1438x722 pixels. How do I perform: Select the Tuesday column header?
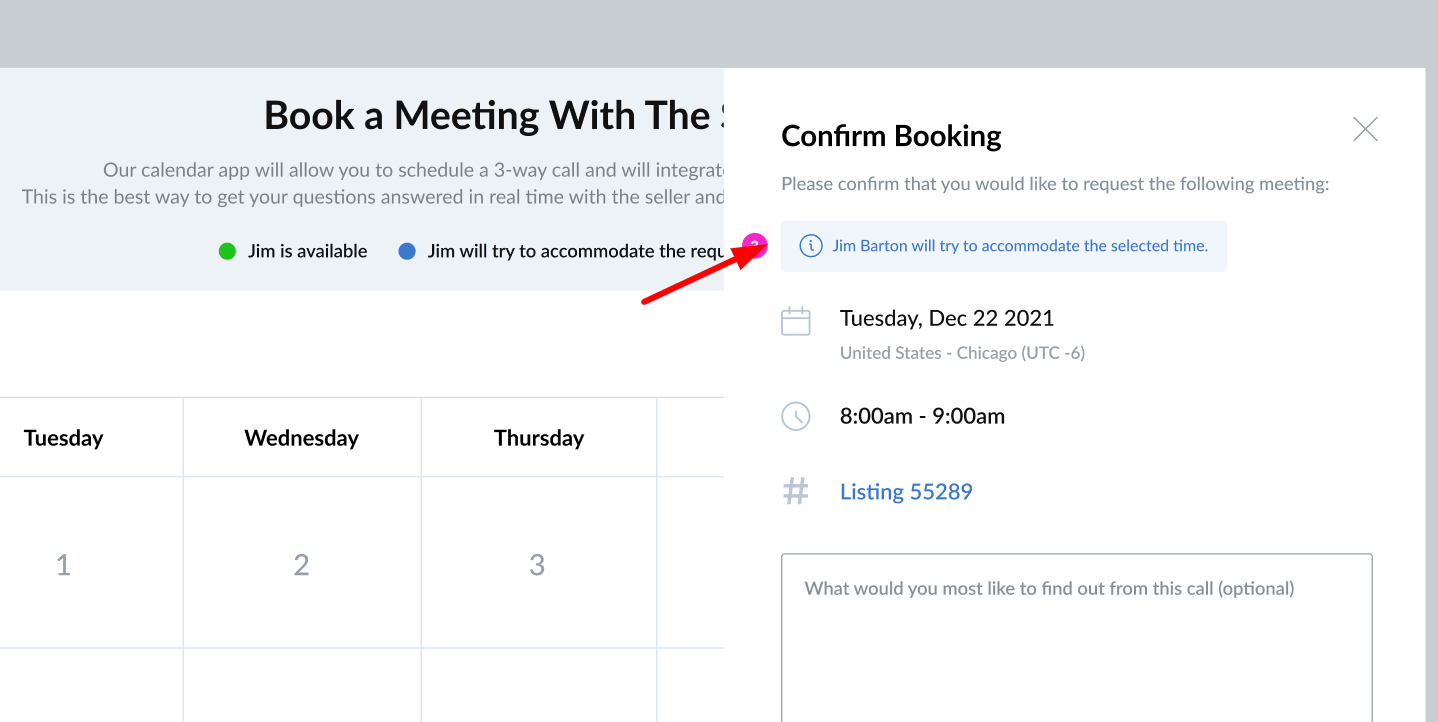tap(64, 438)
